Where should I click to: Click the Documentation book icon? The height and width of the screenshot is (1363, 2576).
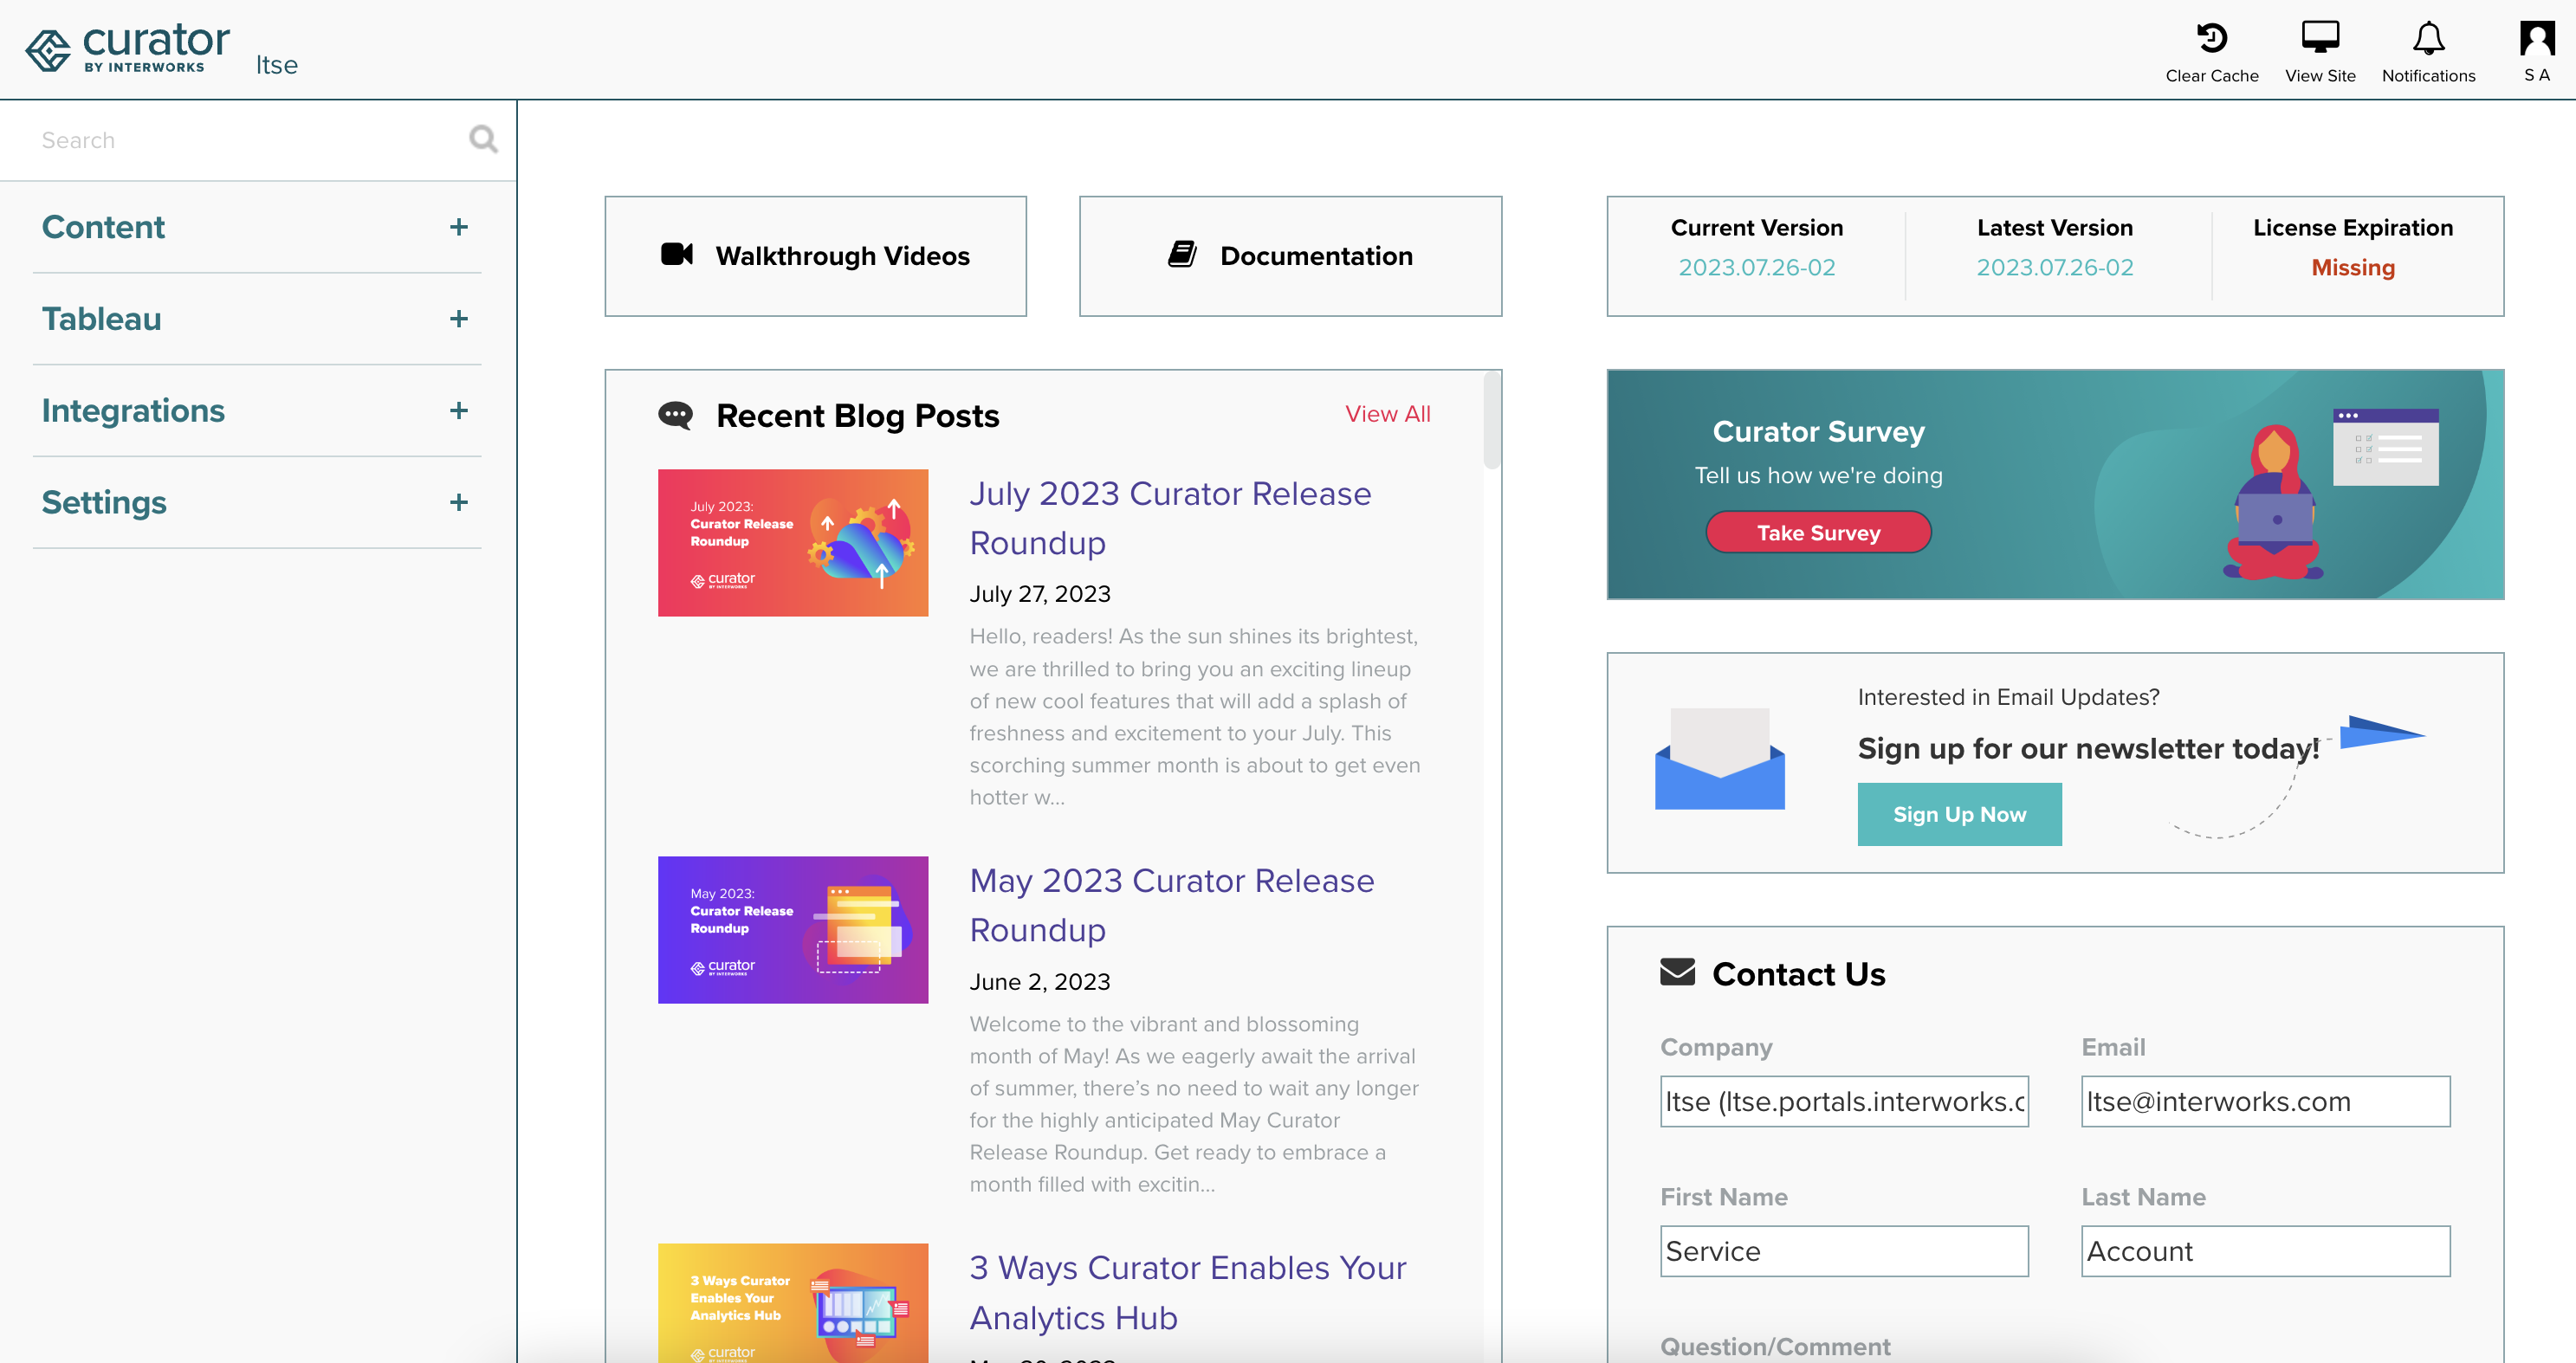click(x=1182, y=254)
